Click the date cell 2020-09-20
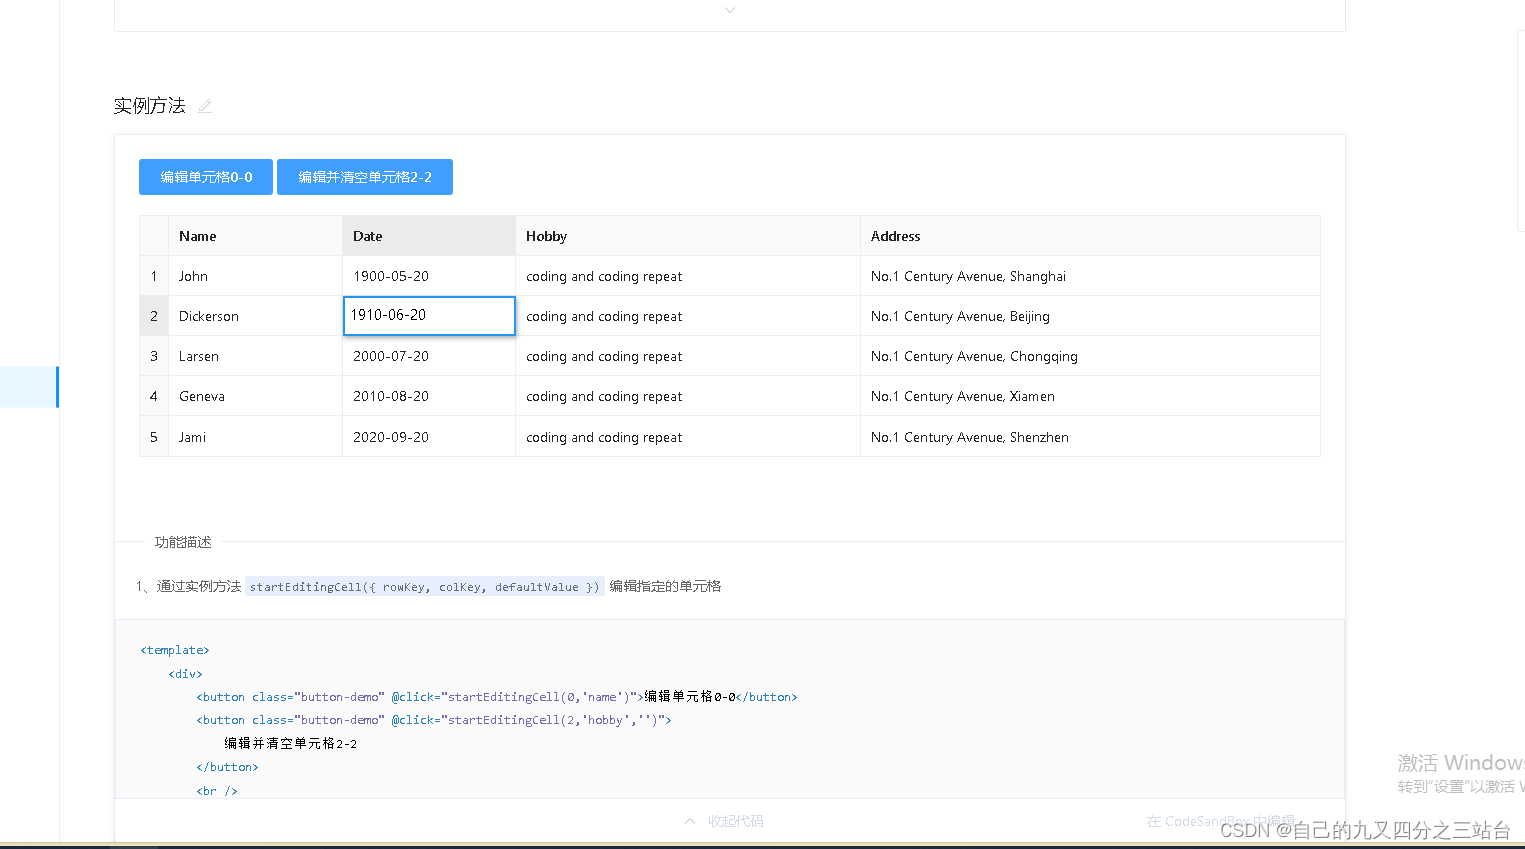 tap(429, 437)
